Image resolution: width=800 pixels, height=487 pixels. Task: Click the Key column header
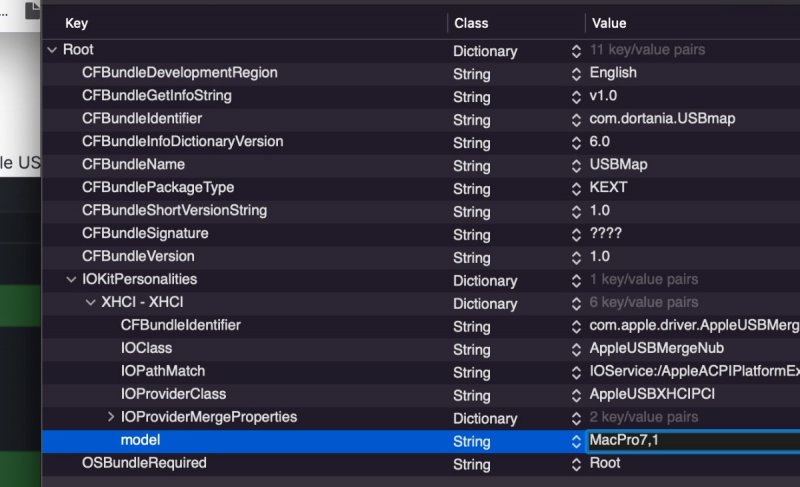[x=77, y=22]
